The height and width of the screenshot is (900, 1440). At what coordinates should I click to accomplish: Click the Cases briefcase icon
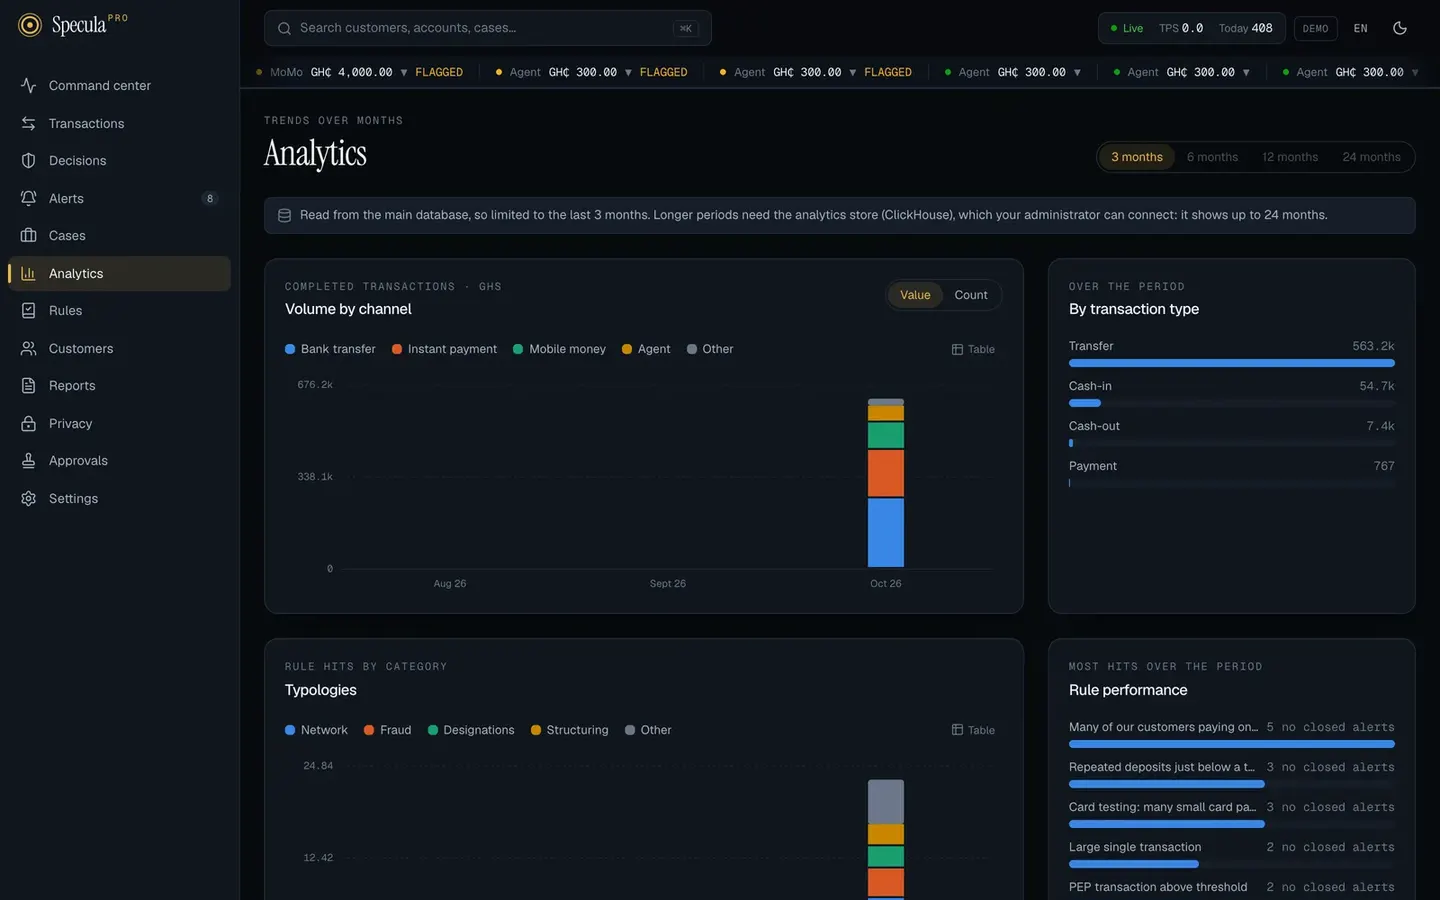tap(28, 236)
